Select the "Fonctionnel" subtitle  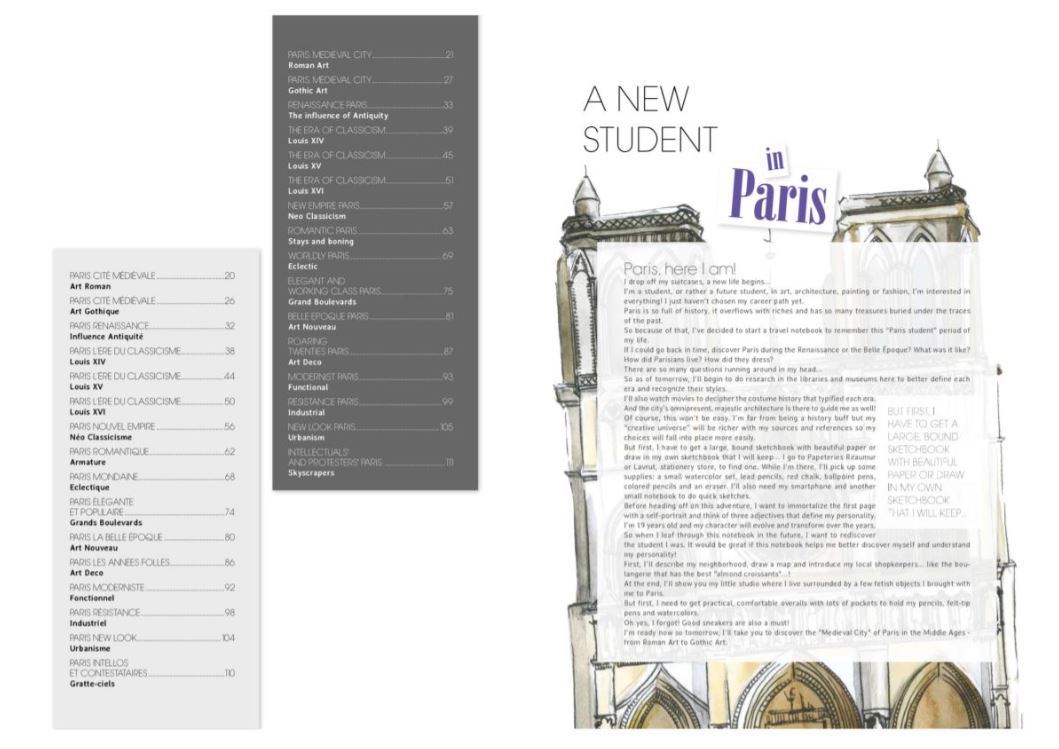coord(92,598)
